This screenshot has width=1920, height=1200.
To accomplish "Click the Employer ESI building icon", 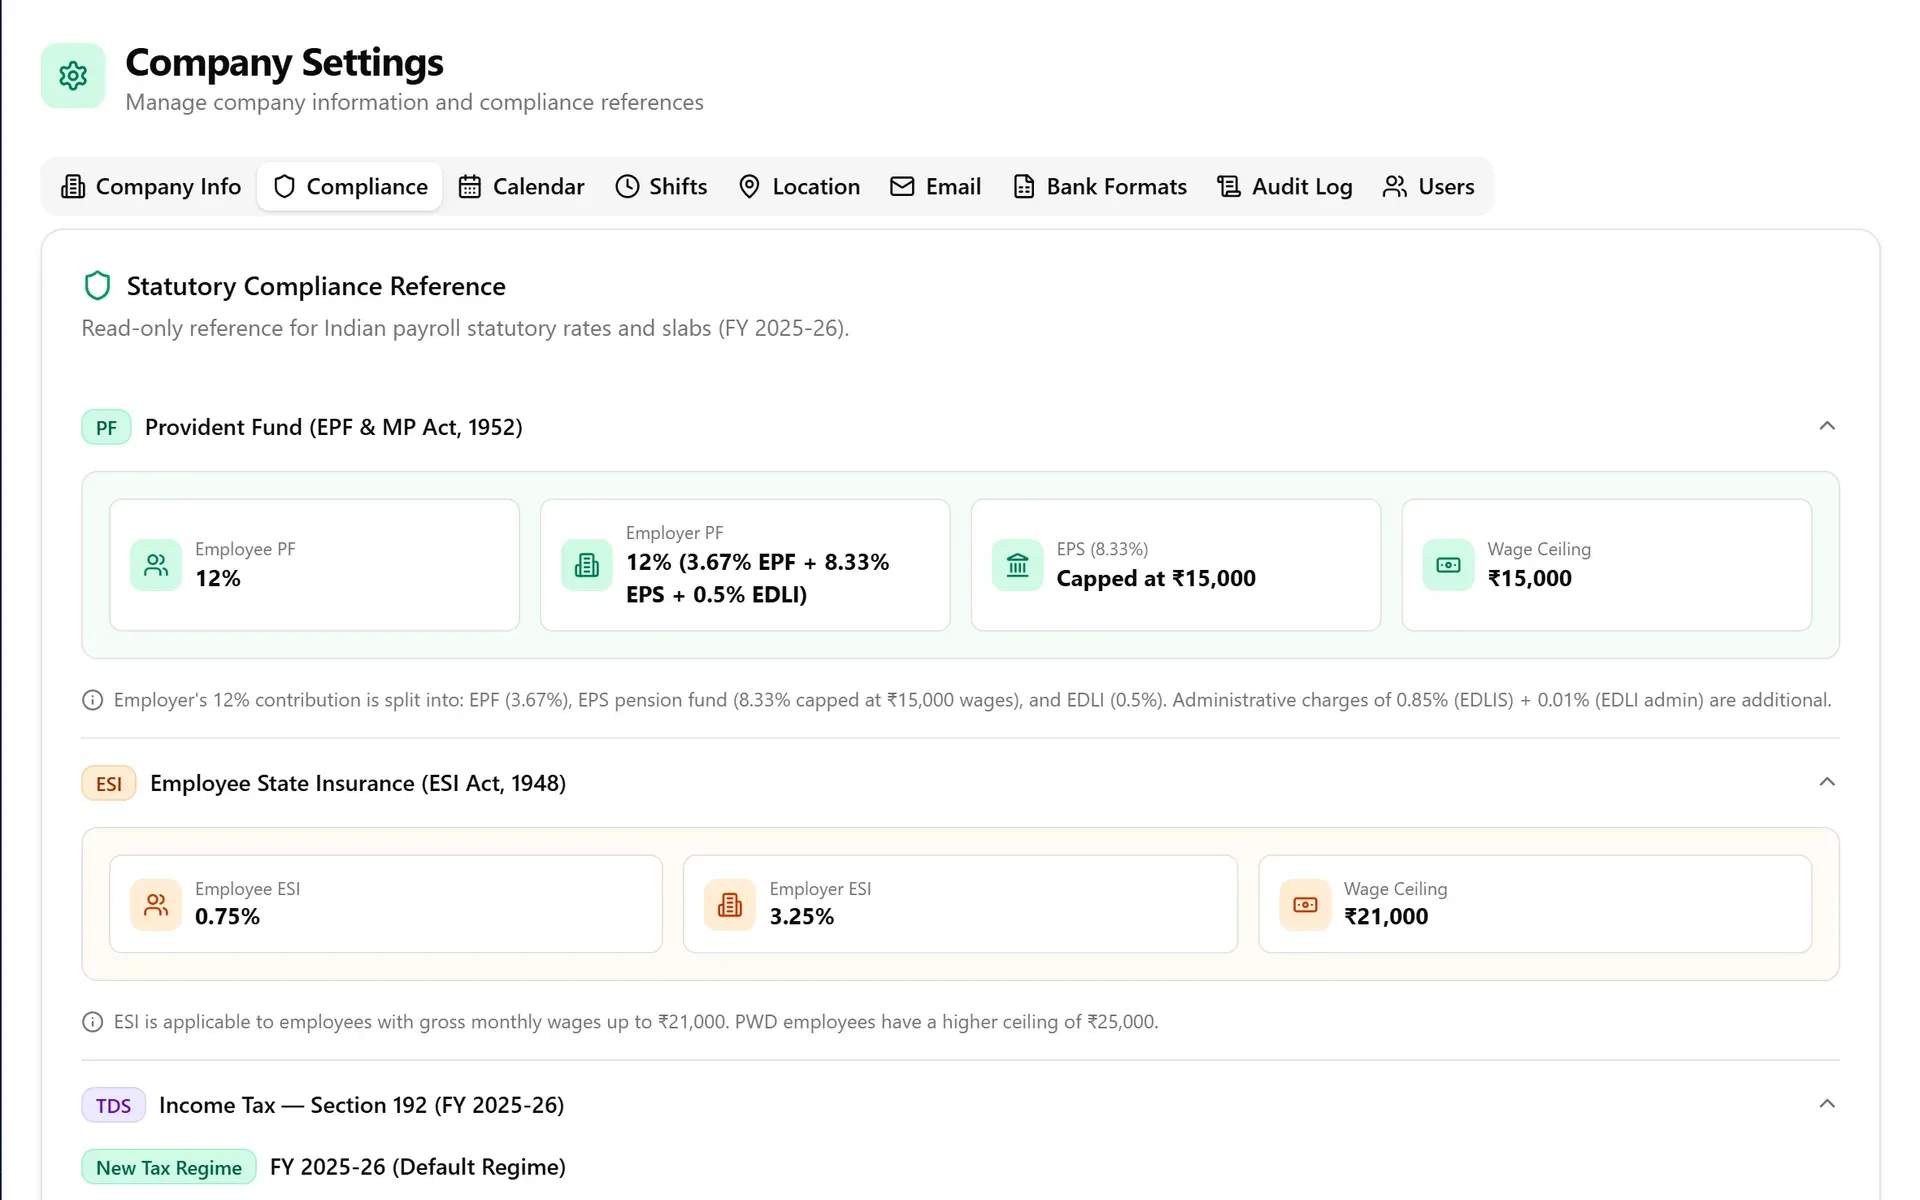I will pos(730,905).
